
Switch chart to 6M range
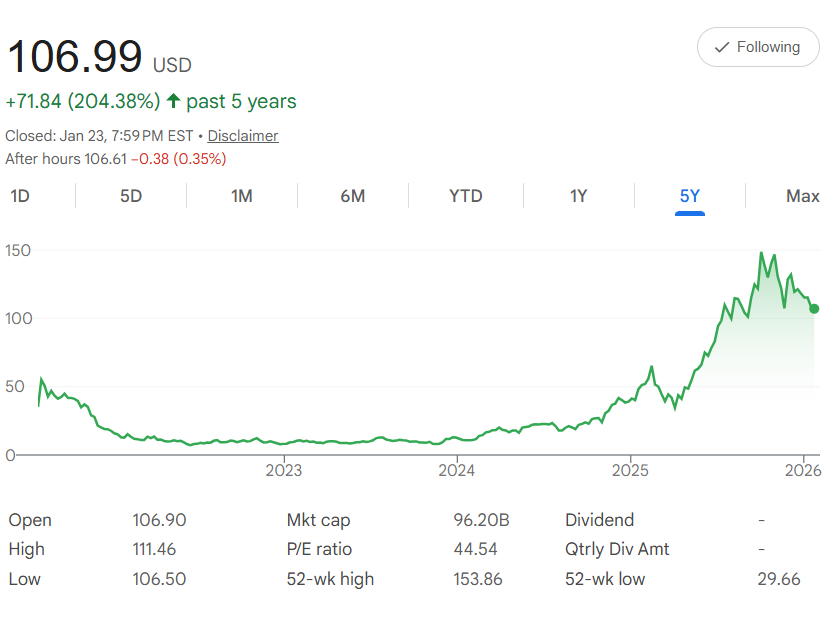click(x=352, y=196)
